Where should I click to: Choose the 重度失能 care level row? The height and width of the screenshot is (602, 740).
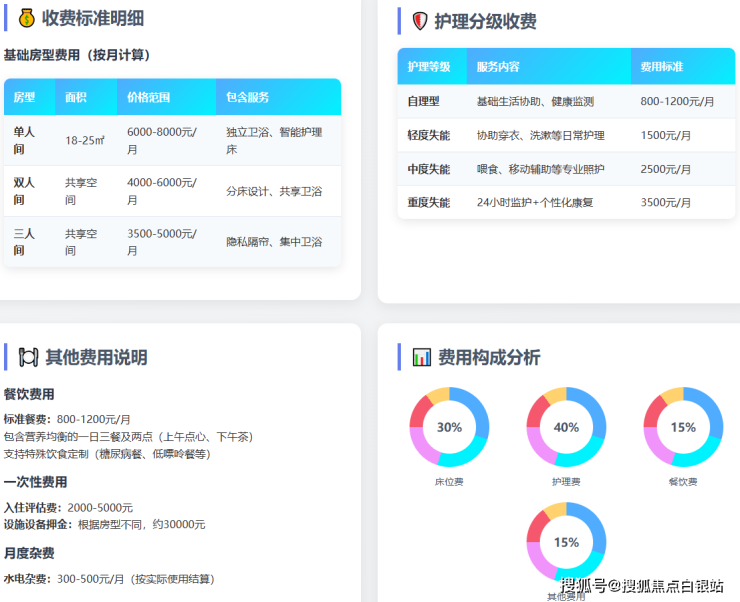point(429,202)
